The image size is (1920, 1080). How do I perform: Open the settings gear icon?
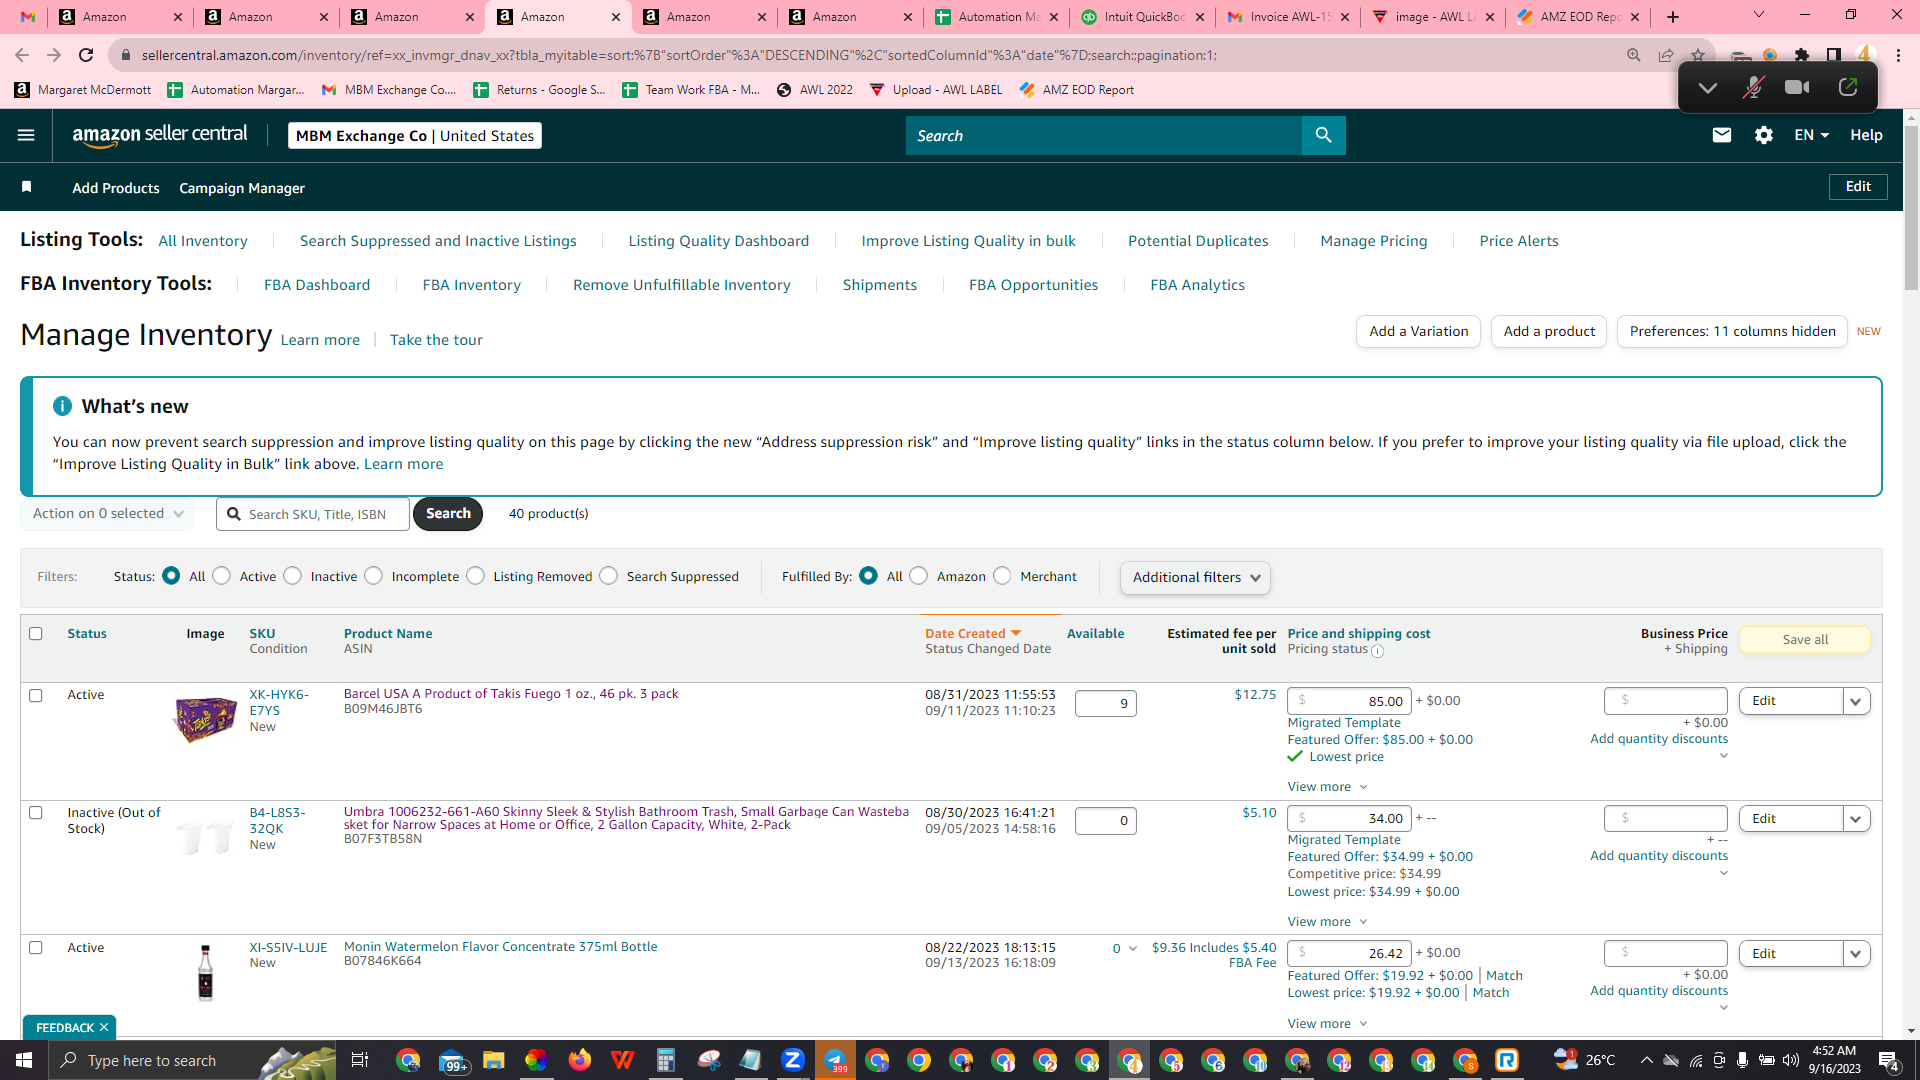click(x=1763, y=135)
